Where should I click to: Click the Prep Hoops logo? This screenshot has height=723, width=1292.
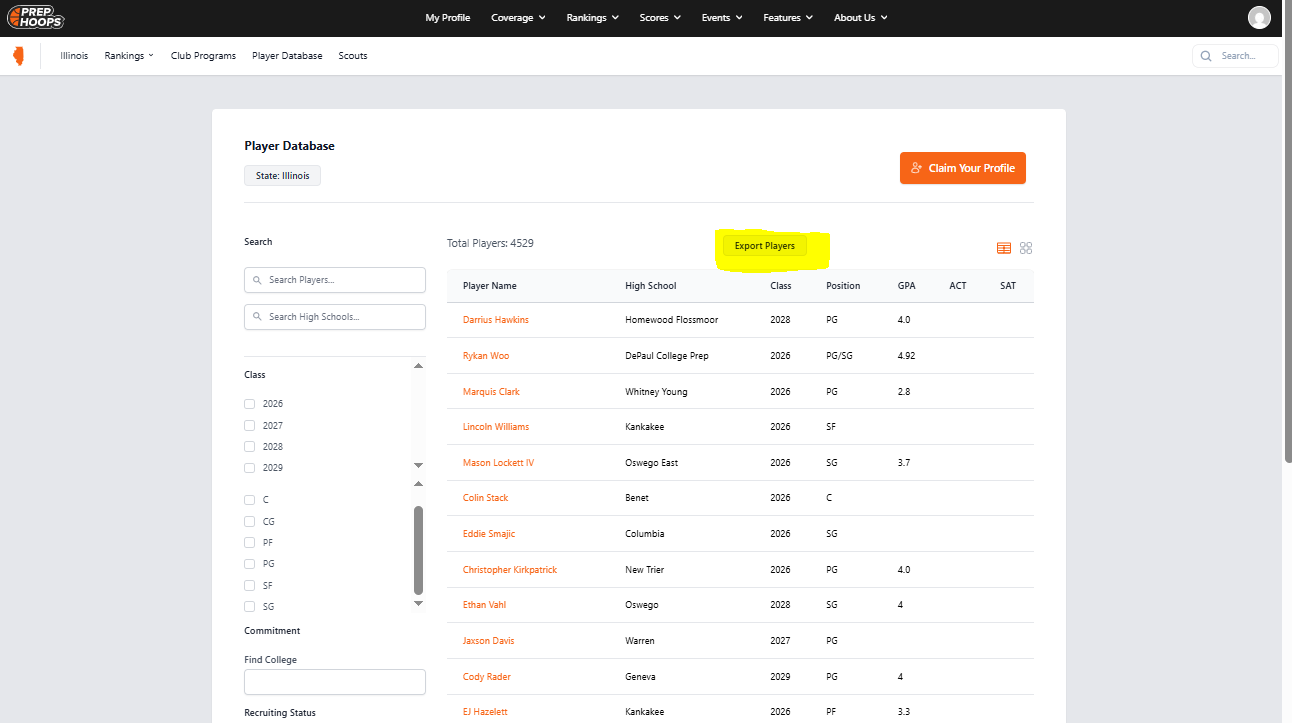pyautogui.click(x=35, y=17)
